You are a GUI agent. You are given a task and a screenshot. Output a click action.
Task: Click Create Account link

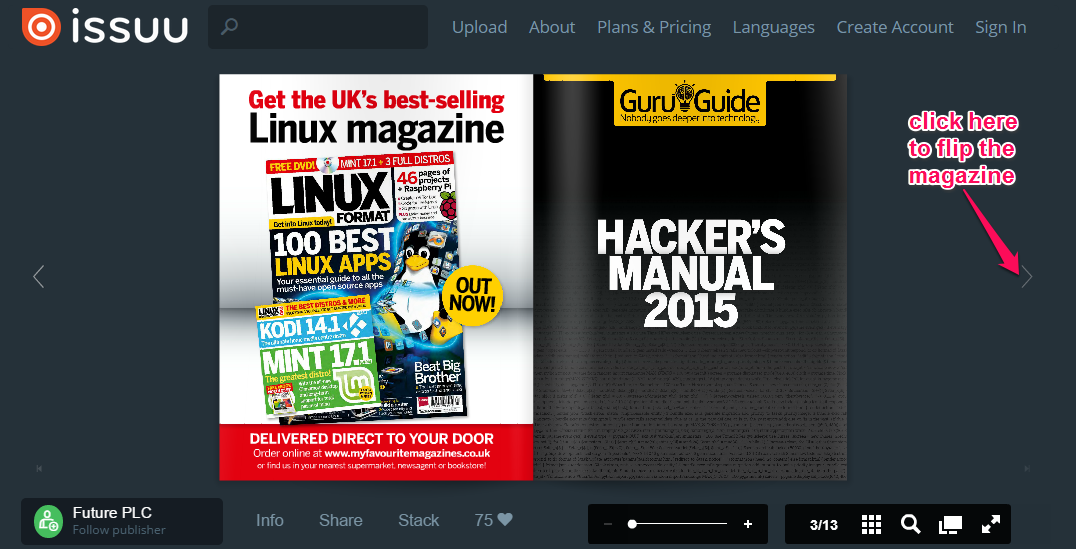point(895,27)
